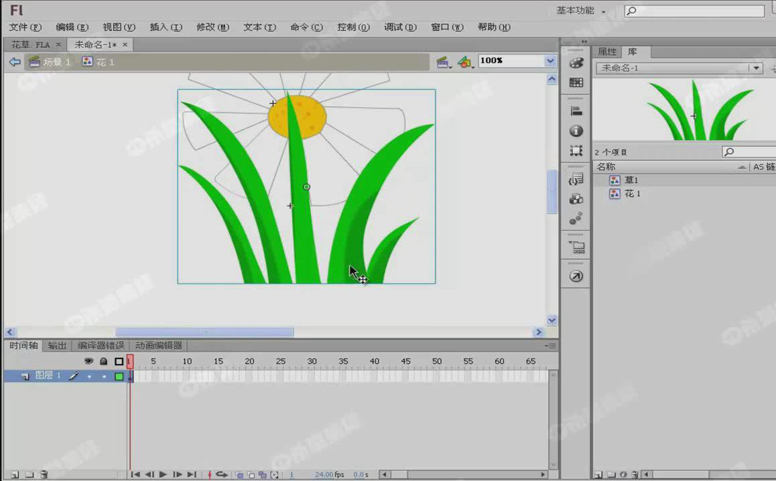Toggle lock all layers padlock icon

tap(103, 361)
